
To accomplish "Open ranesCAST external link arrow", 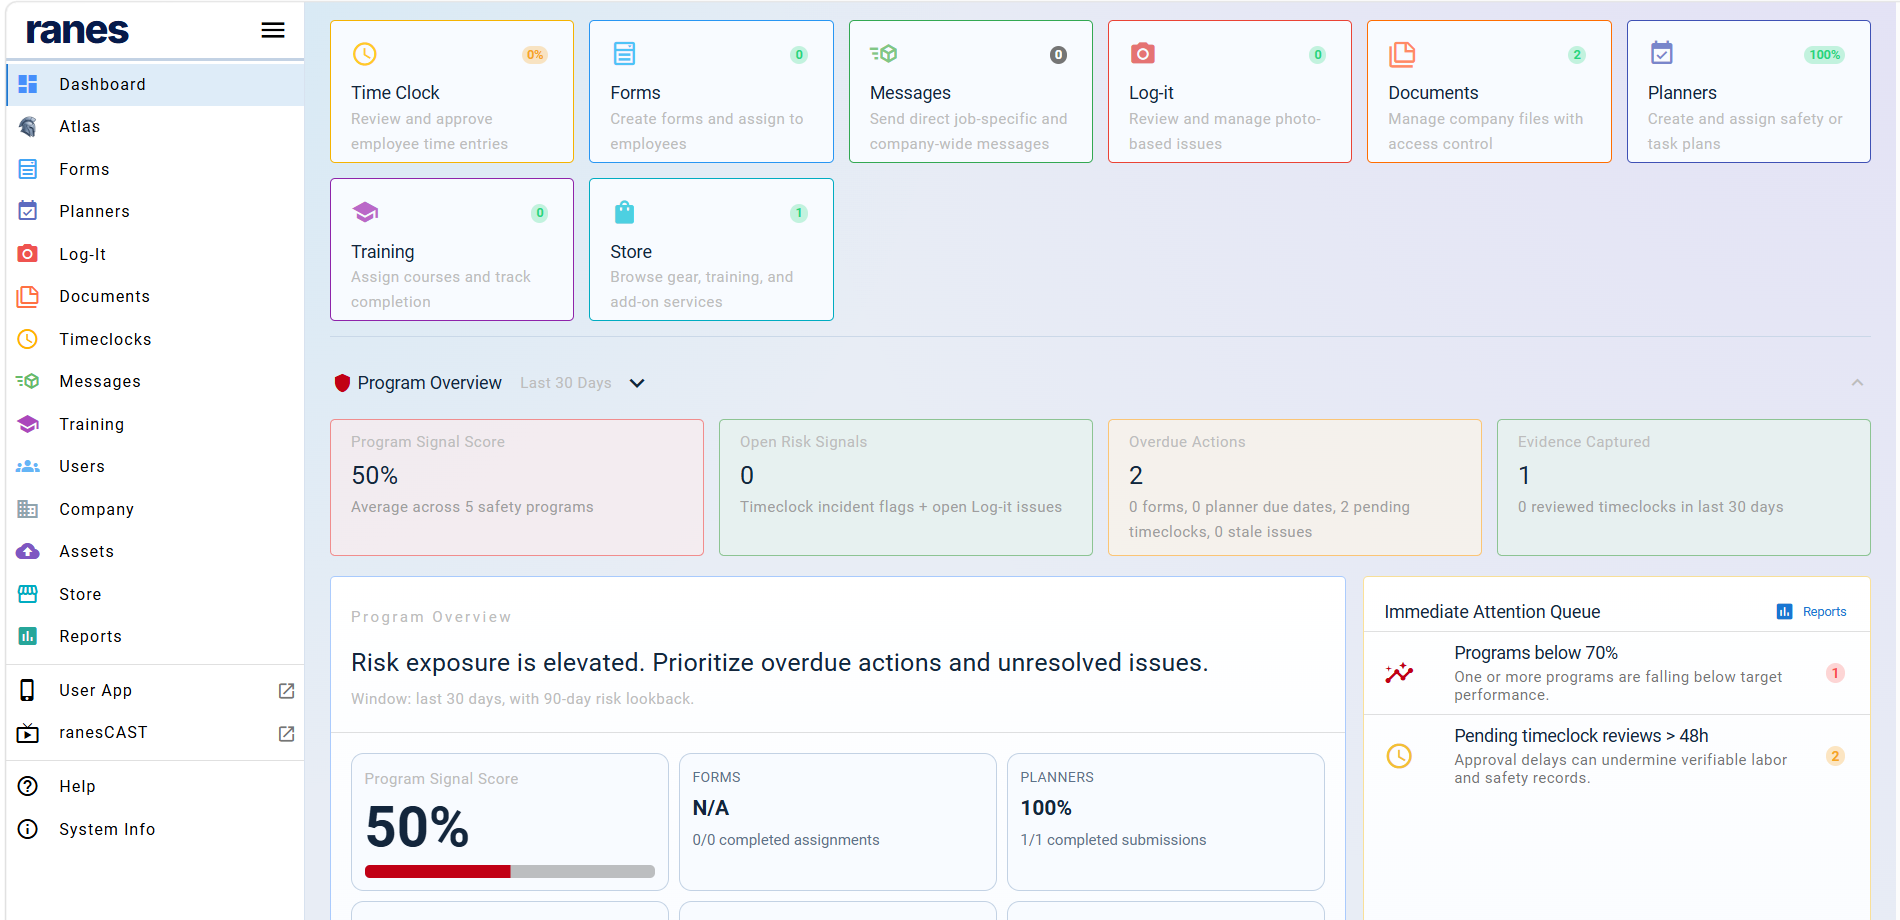I will (x=286, y=734).
